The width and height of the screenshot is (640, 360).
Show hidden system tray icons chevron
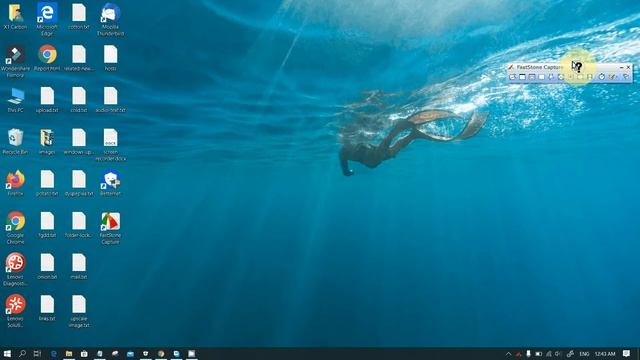[509, 354]
